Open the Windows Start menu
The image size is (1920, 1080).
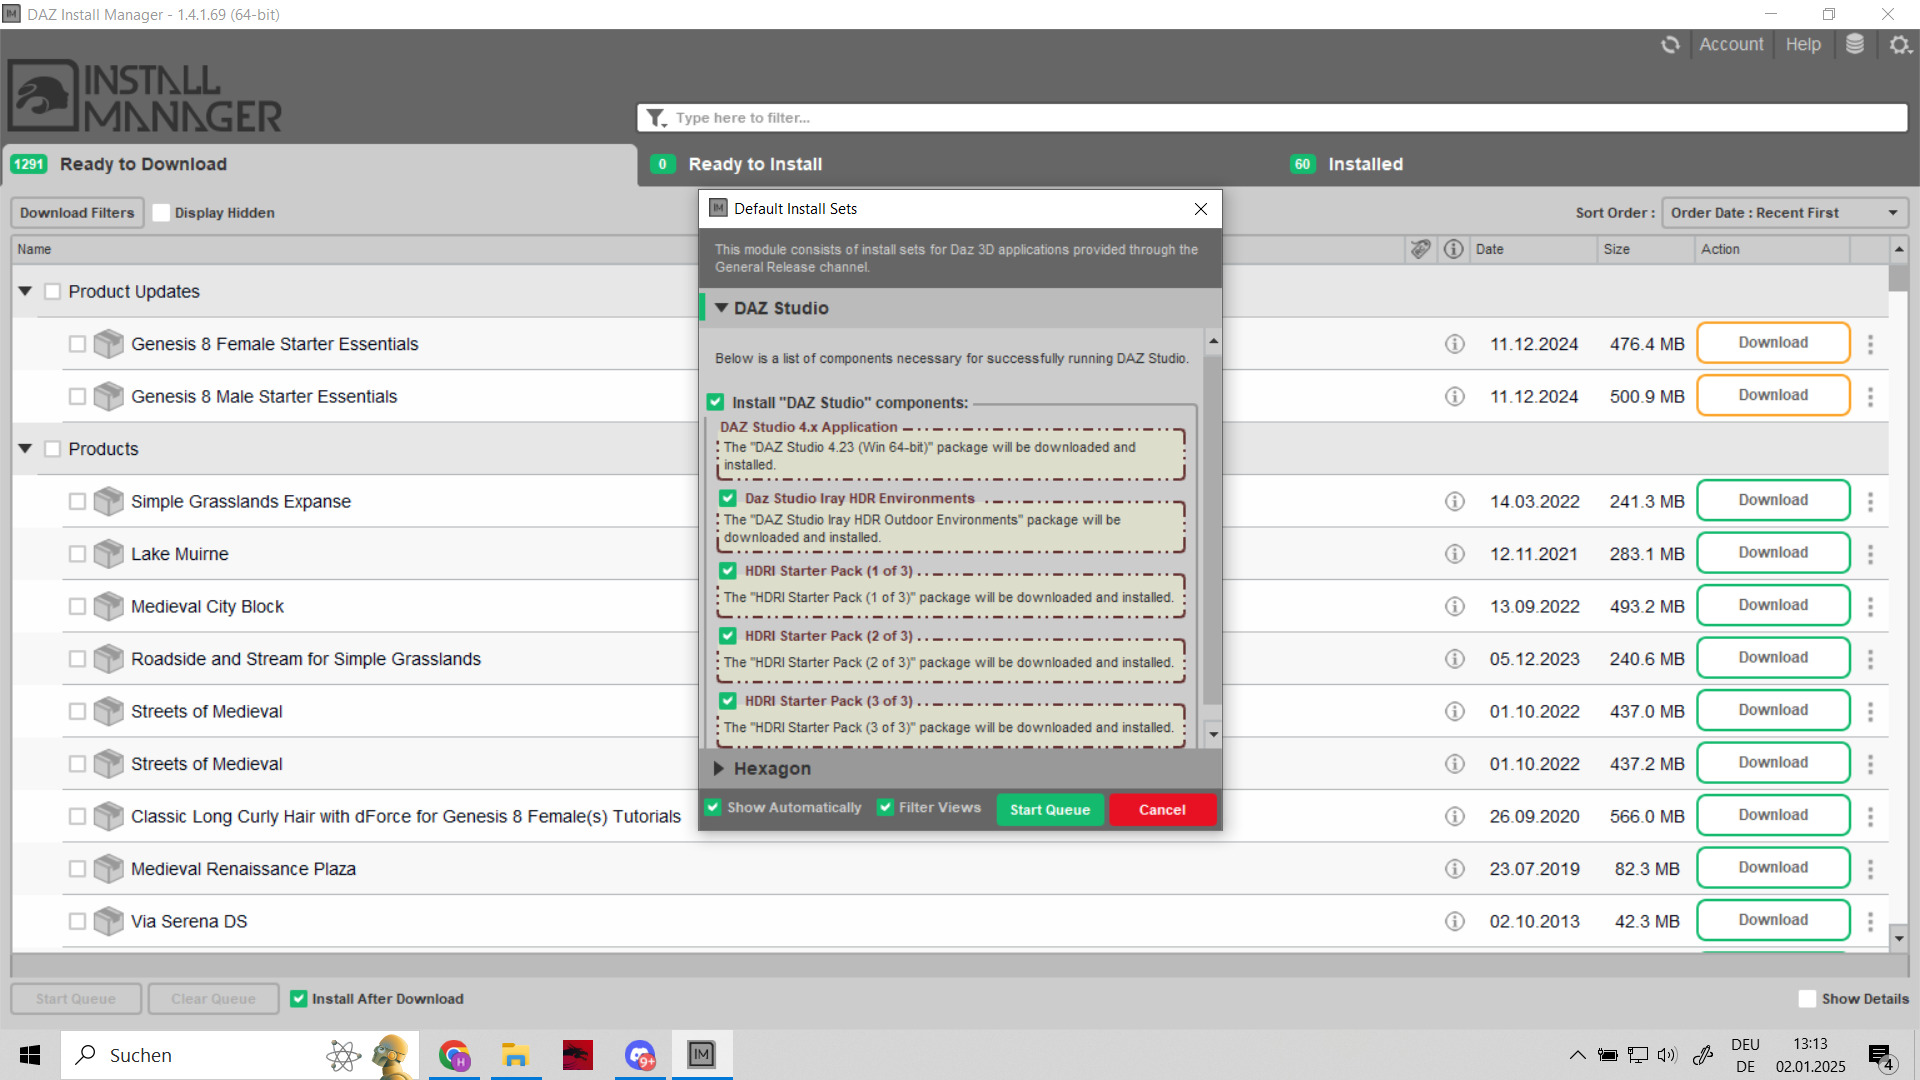tap(30, 1055)
